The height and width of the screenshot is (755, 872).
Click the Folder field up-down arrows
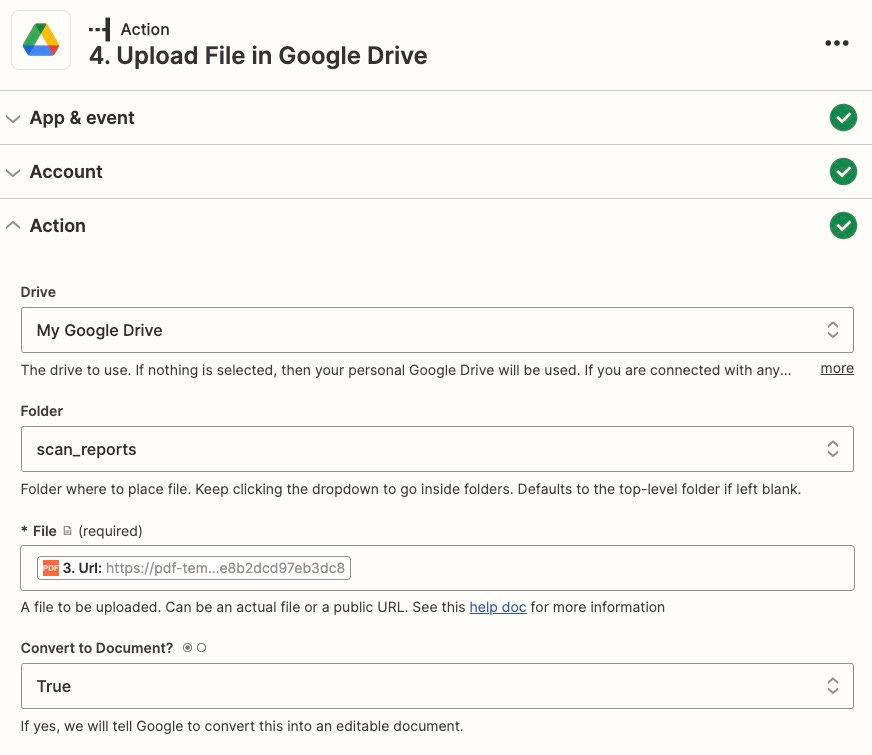click(833, 449)
